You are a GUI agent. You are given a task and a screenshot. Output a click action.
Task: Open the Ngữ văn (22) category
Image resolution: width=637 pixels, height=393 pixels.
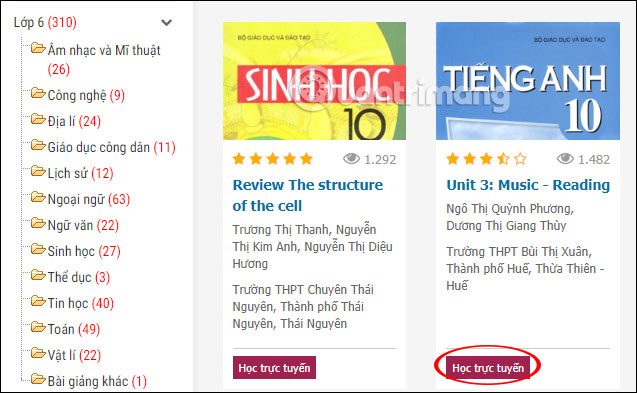83,225
